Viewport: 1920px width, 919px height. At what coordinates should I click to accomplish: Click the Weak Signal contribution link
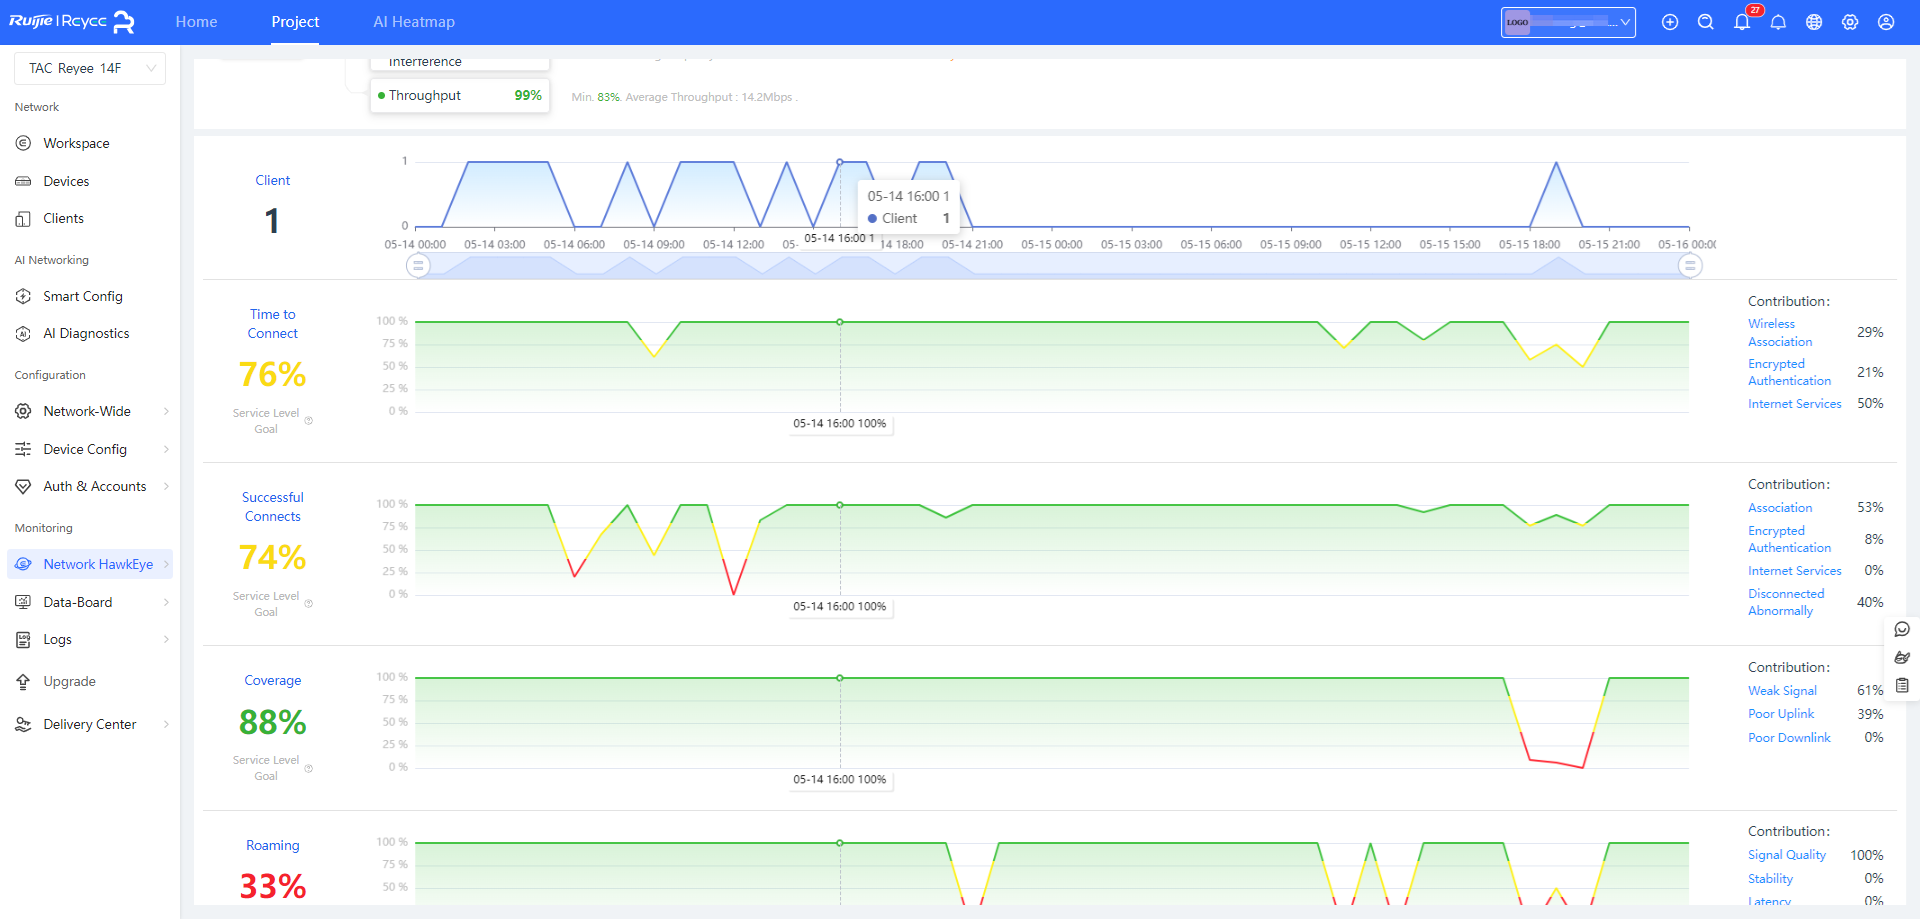click(x=1781, y=691)
